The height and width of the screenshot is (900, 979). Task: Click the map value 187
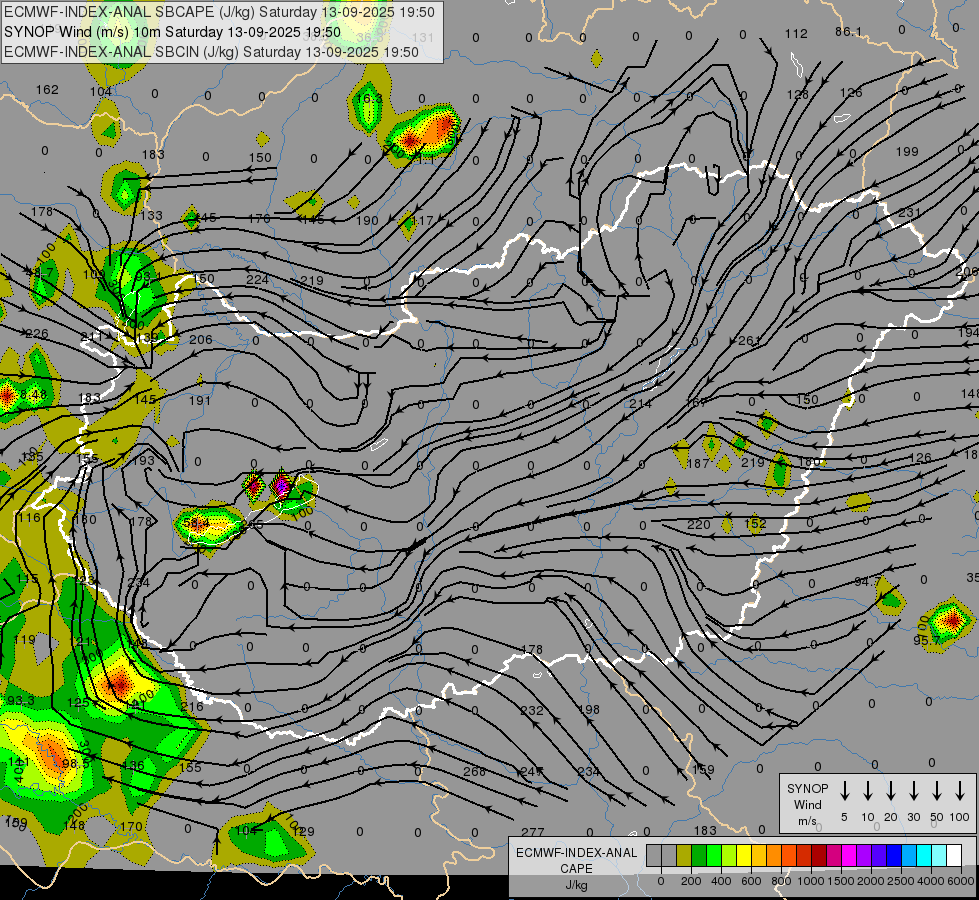(698, 464)
